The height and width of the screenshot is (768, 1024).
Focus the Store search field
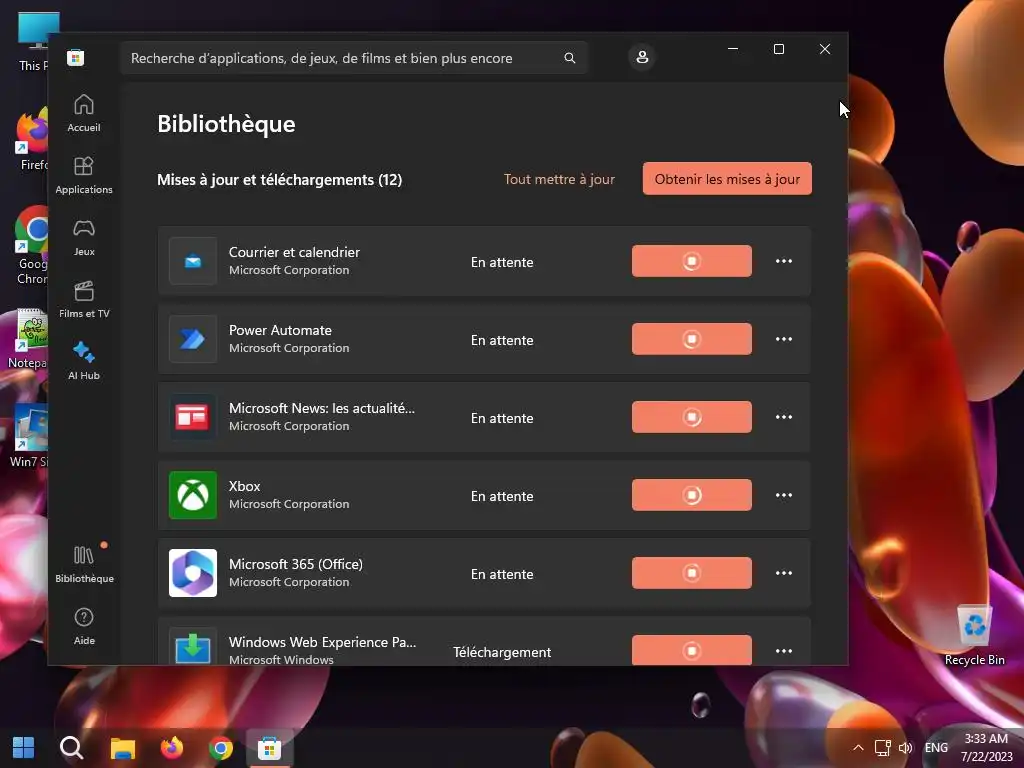point(353,58)
